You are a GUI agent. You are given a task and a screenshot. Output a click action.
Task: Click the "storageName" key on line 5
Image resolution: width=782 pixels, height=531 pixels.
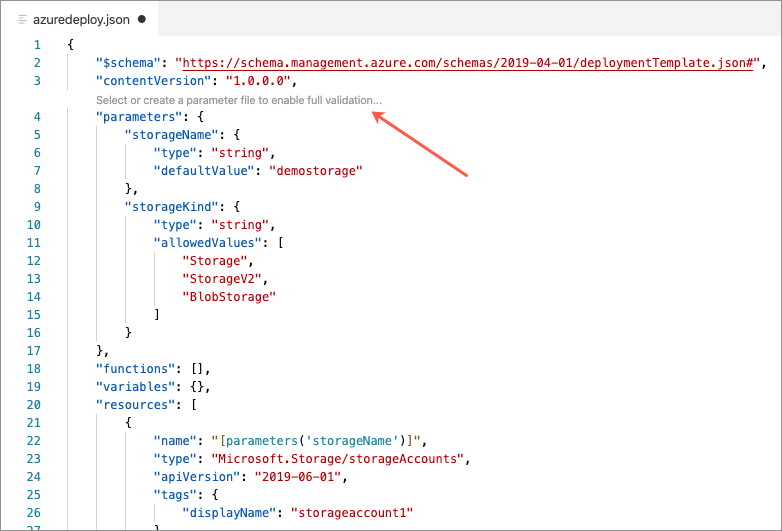pyautogui.click(x=172, y=135)
